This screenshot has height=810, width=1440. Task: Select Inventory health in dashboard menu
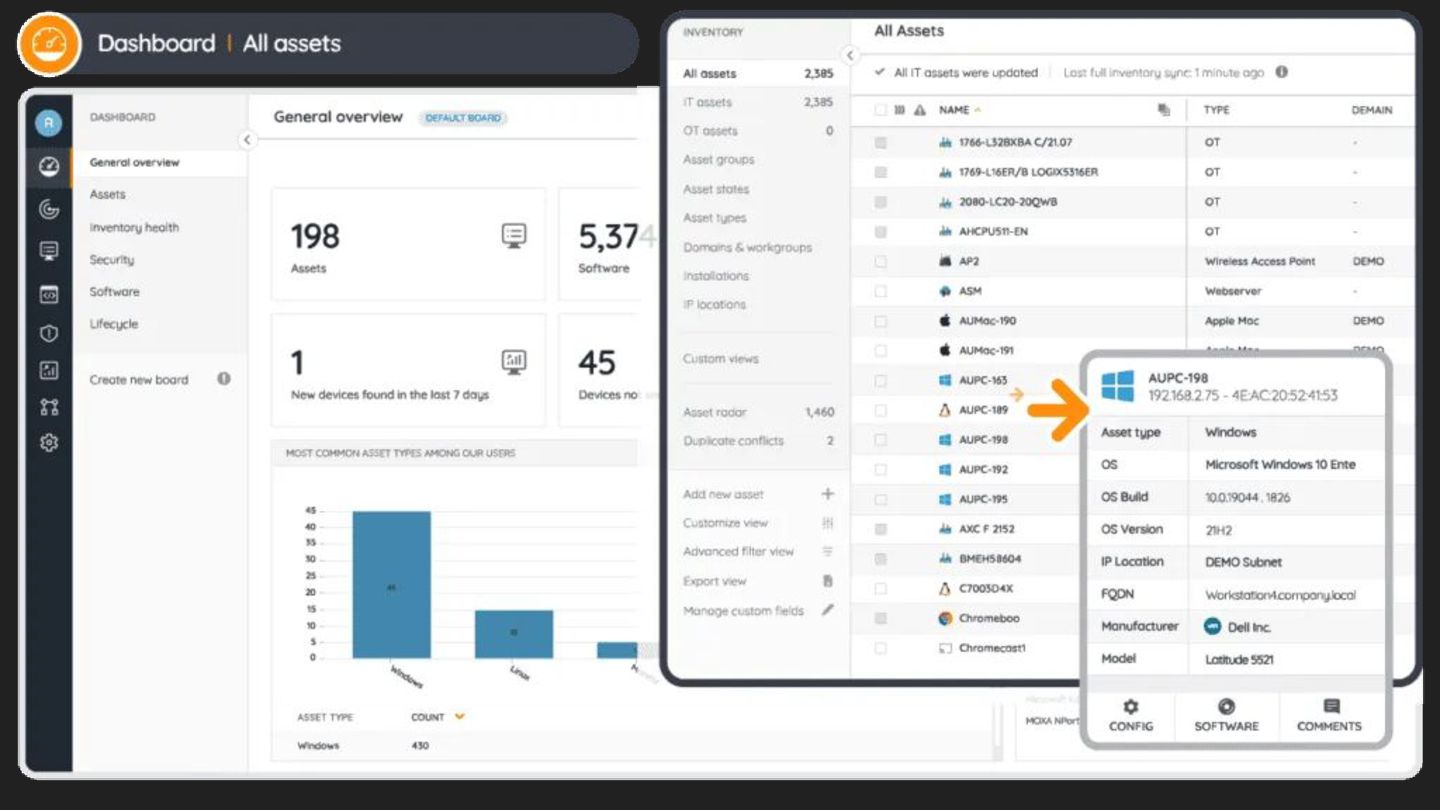(134, 227)
